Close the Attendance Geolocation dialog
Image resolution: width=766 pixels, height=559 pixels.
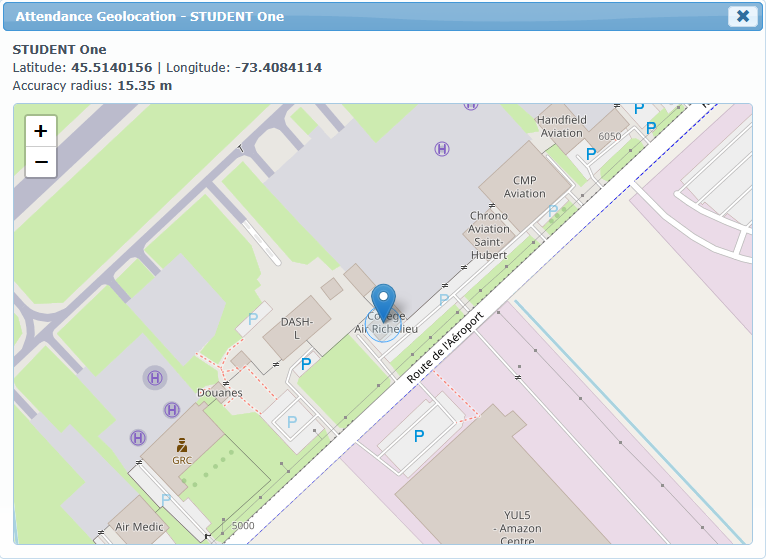pyautogui.click(x=741, y=16)
